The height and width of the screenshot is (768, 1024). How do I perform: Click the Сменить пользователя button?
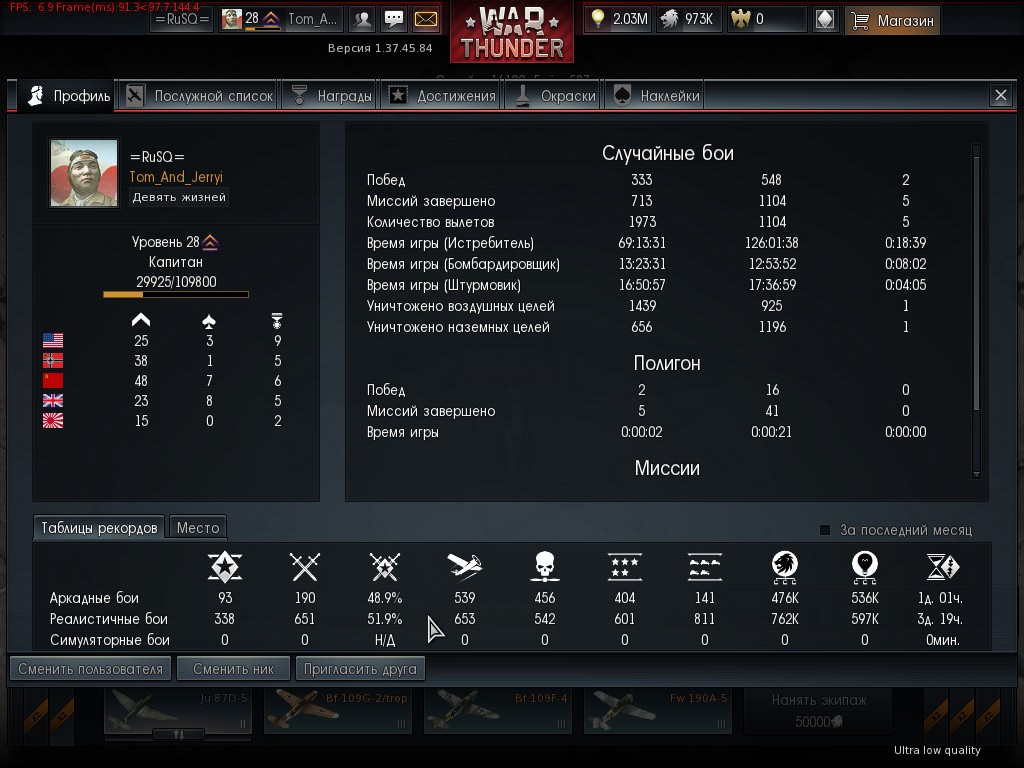point(91,669)
